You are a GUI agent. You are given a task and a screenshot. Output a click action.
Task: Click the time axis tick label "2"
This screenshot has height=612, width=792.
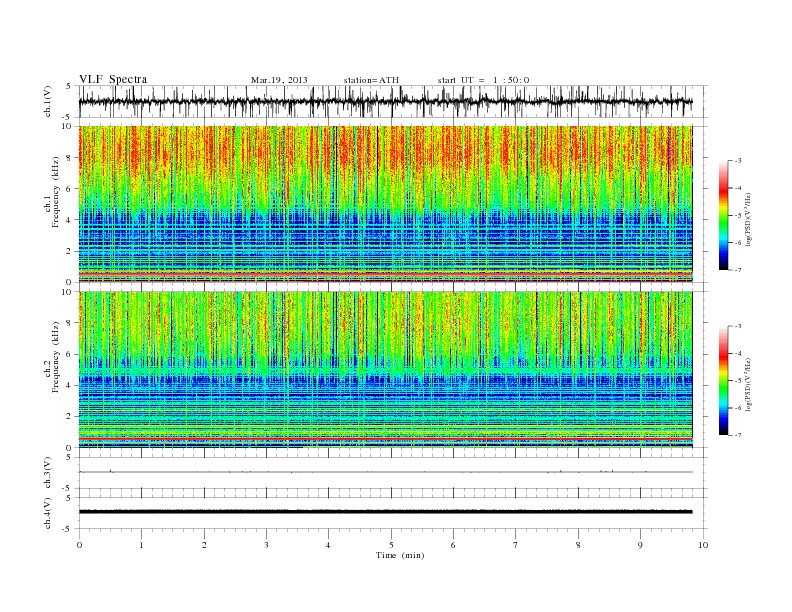click(x=204, y=545)
